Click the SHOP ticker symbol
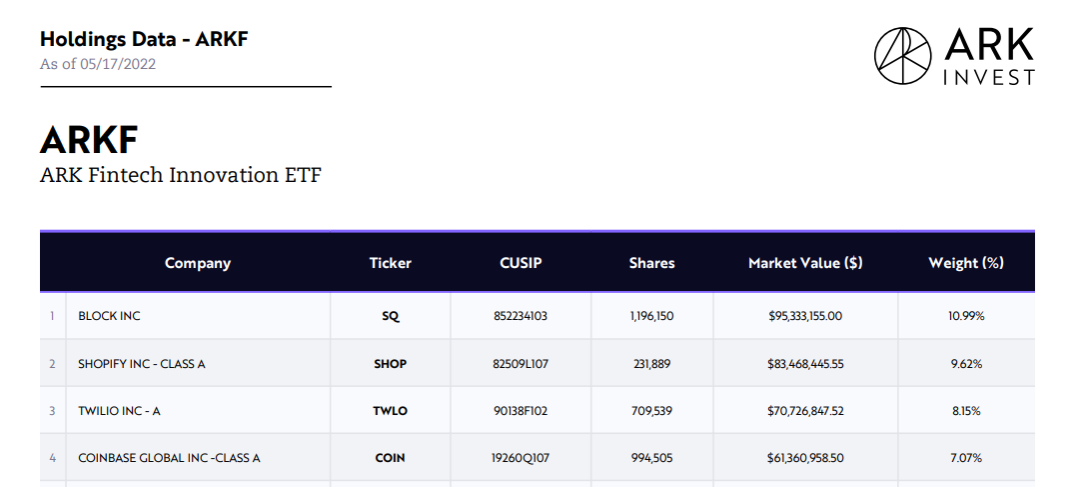1080x487 pixels. [x=390, y=364]
